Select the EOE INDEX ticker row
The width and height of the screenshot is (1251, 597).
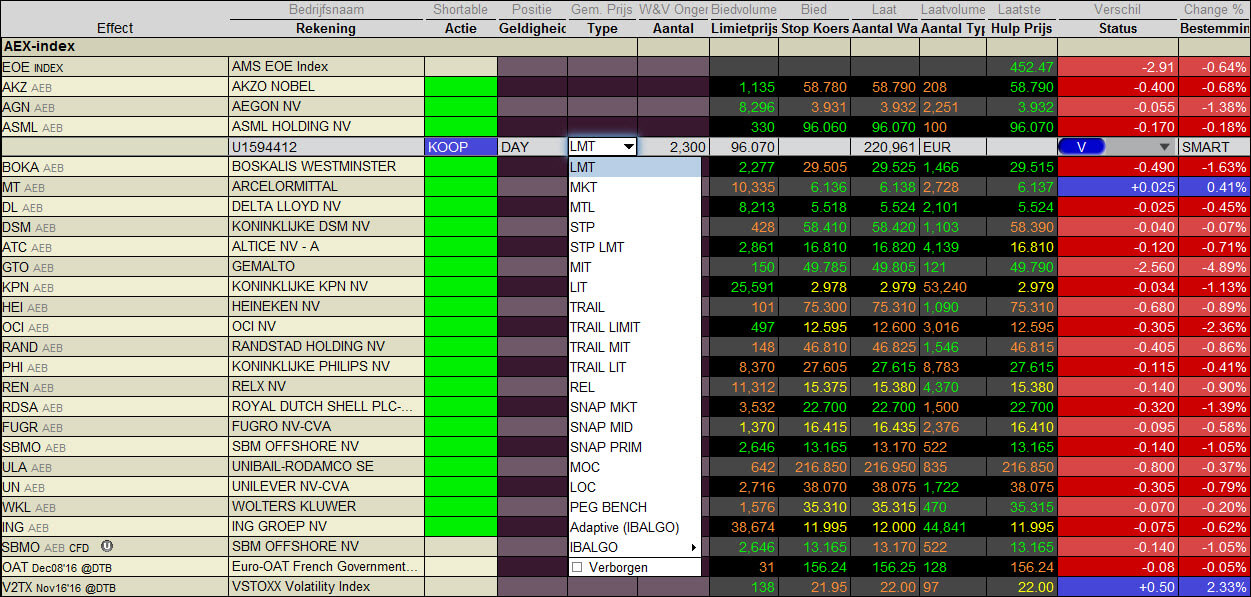coord(32,67)
